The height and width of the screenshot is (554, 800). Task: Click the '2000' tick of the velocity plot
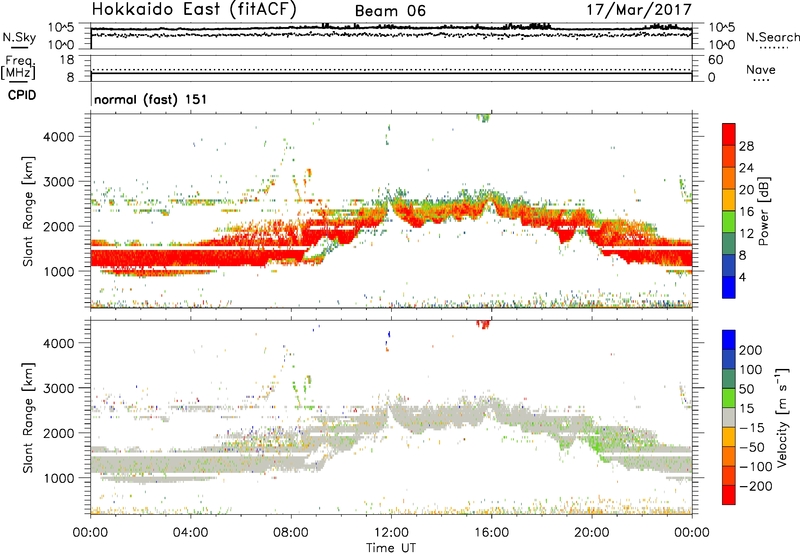(x=58, y=433)
